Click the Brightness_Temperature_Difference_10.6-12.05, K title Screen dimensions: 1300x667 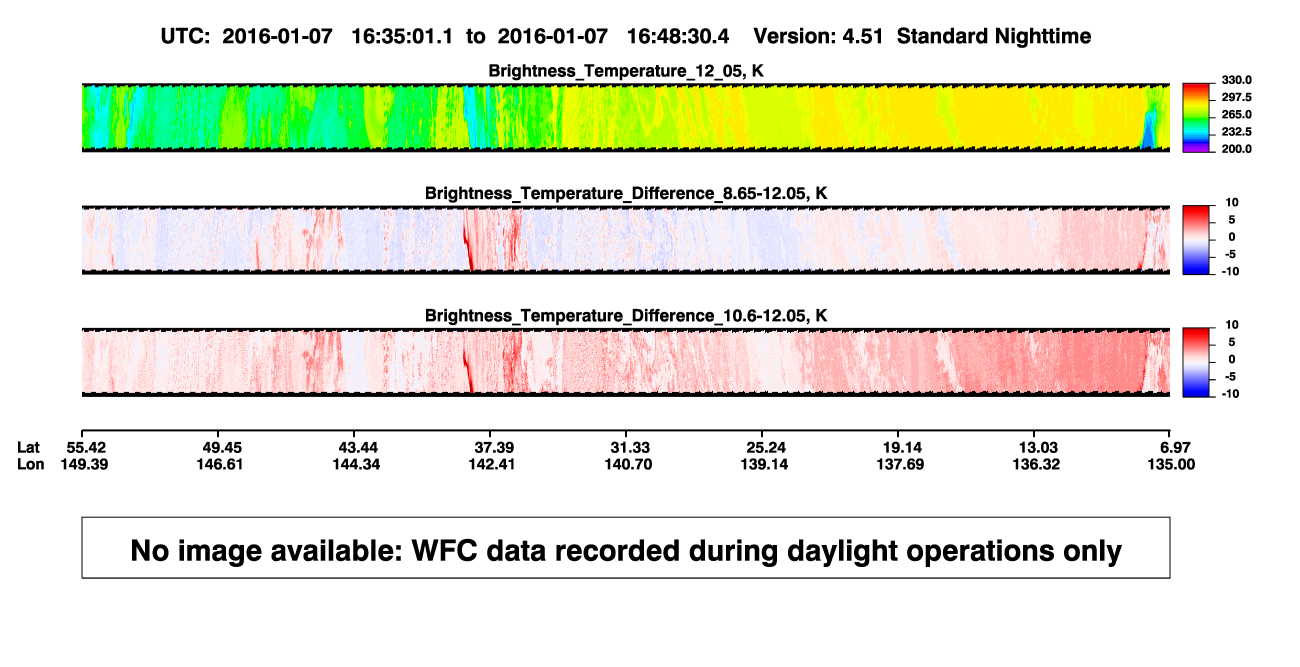(x=626, y=316)
